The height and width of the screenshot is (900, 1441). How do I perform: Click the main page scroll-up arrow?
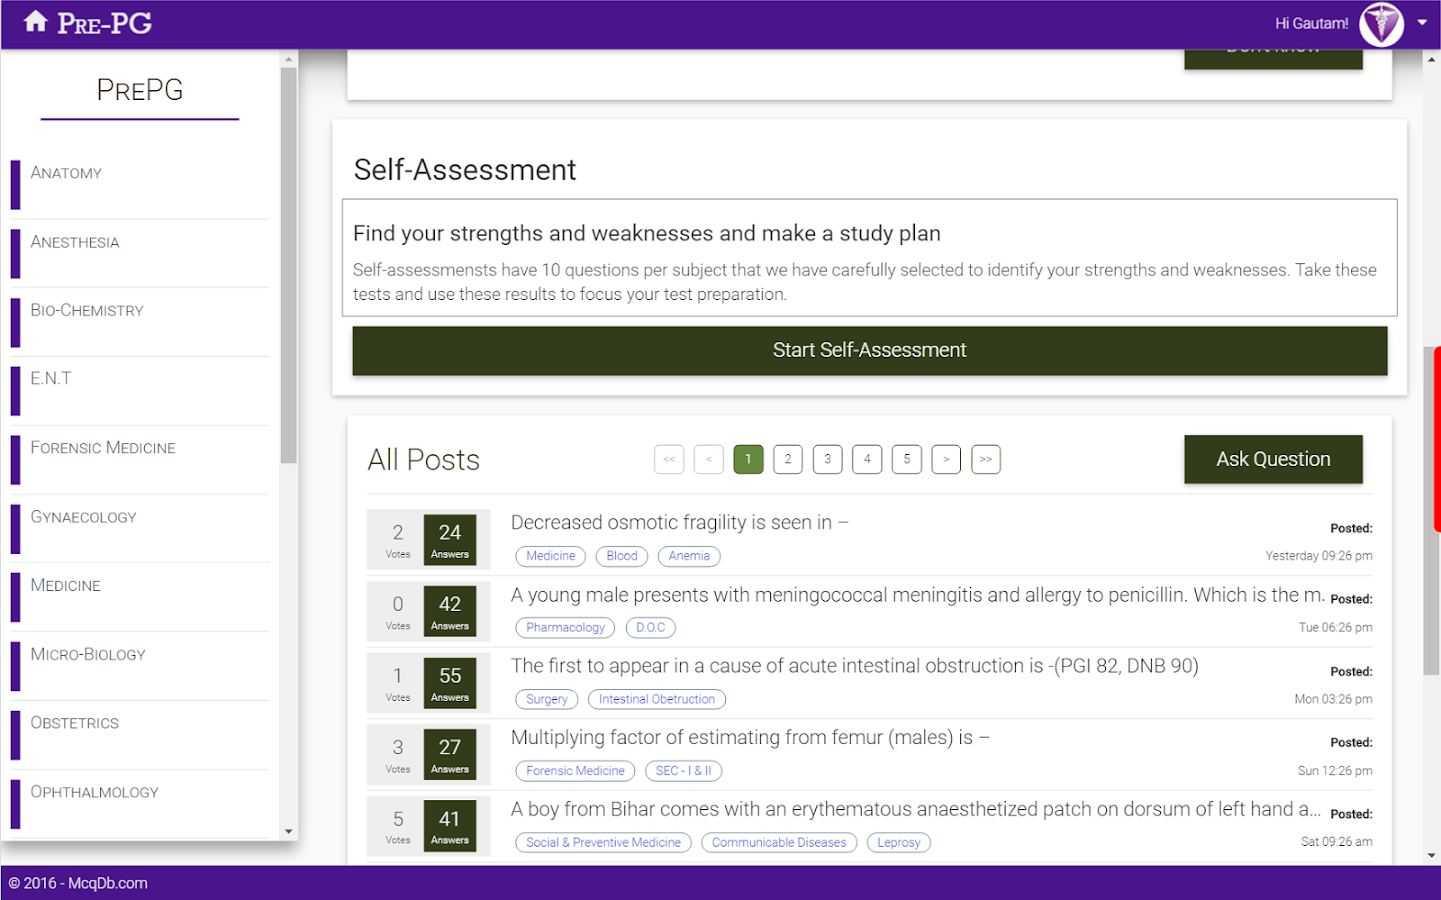1431,59
